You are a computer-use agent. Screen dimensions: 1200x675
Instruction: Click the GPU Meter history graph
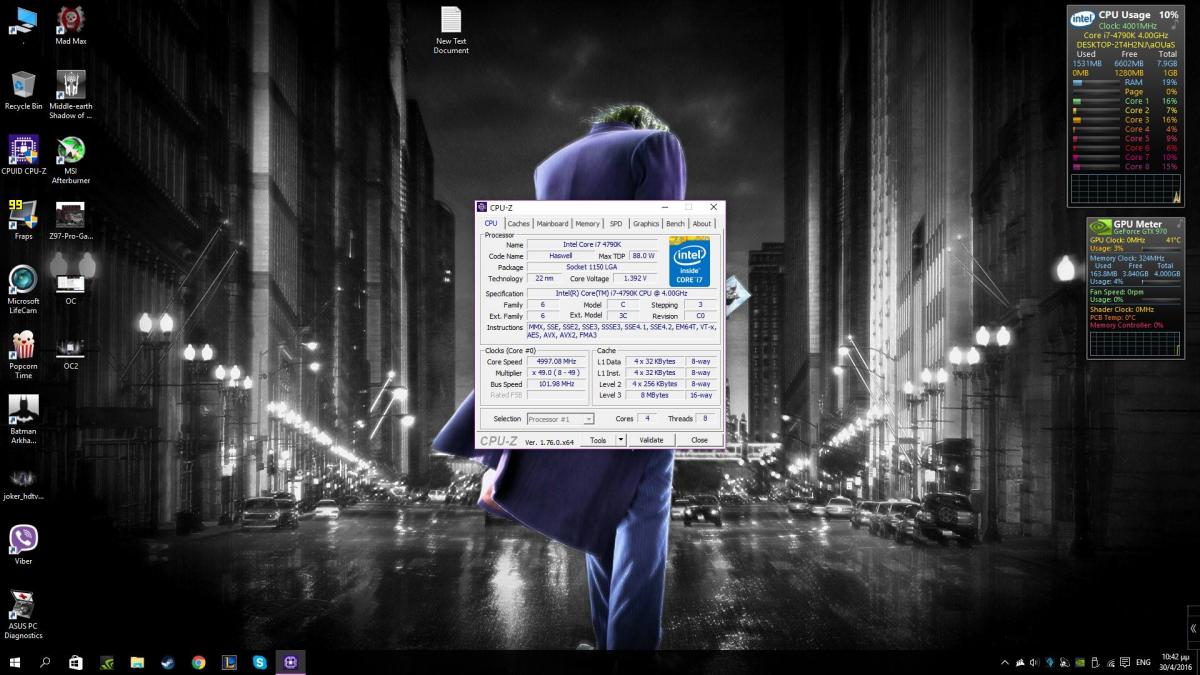(1136, 343)
